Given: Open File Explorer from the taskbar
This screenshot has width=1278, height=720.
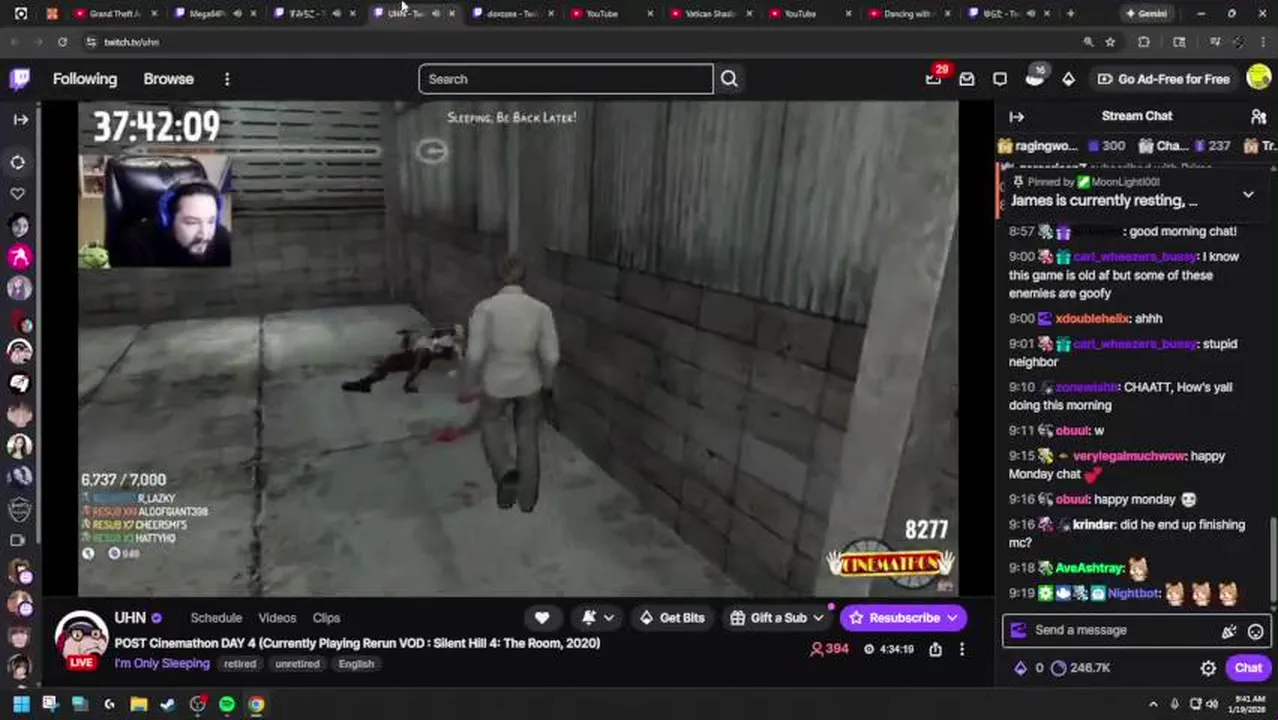Looking at the screenshot, I should [x=139, y=704].
